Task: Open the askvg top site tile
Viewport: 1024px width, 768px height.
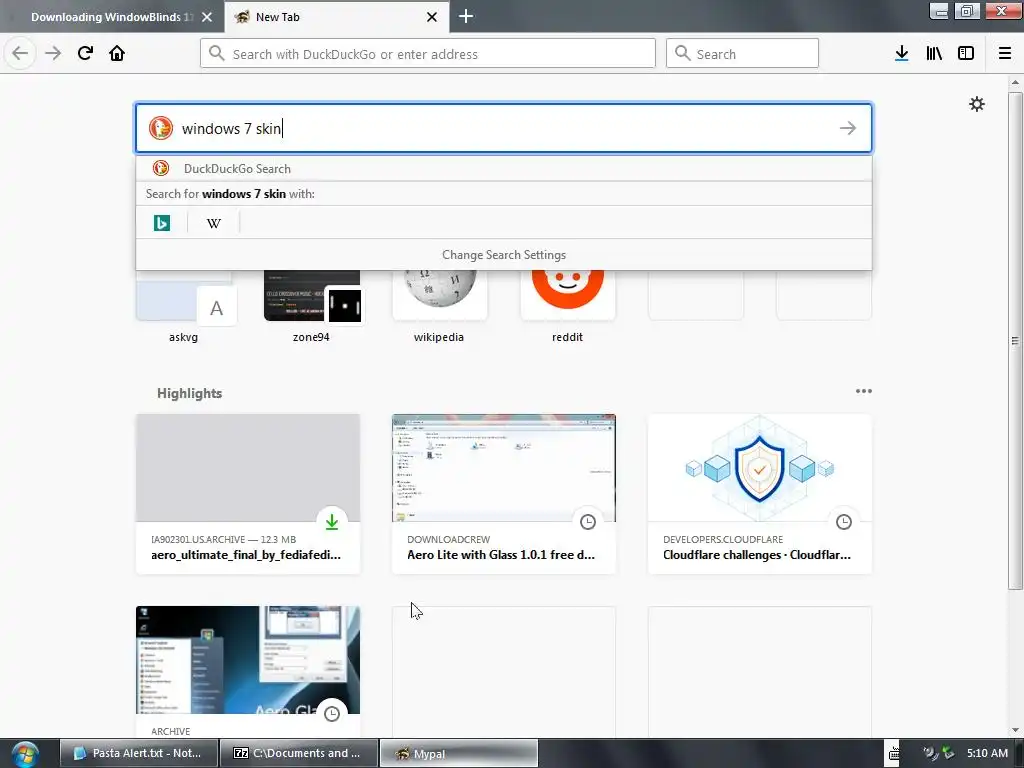Action: (x=184, y=306)
